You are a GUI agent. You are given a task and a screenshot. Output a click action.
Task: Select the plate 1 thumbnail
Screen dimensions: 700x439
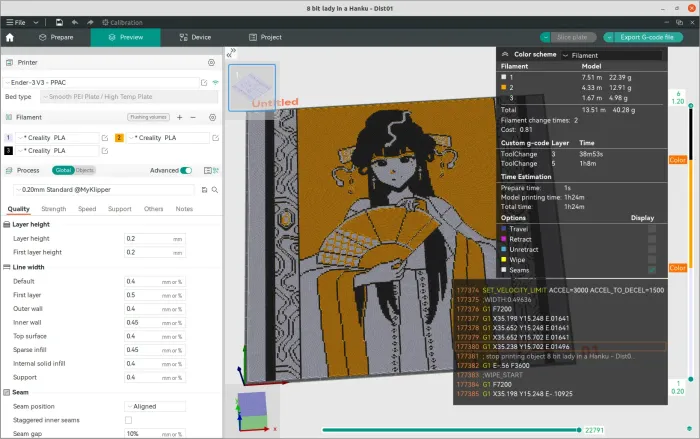[x=252, y=88]
